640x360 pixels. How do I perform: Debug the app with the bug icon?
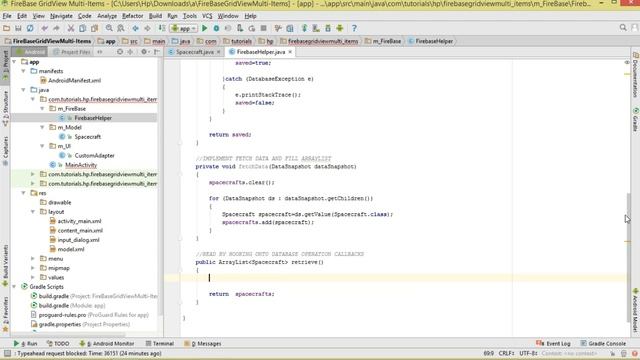click(x=216, y=28)
